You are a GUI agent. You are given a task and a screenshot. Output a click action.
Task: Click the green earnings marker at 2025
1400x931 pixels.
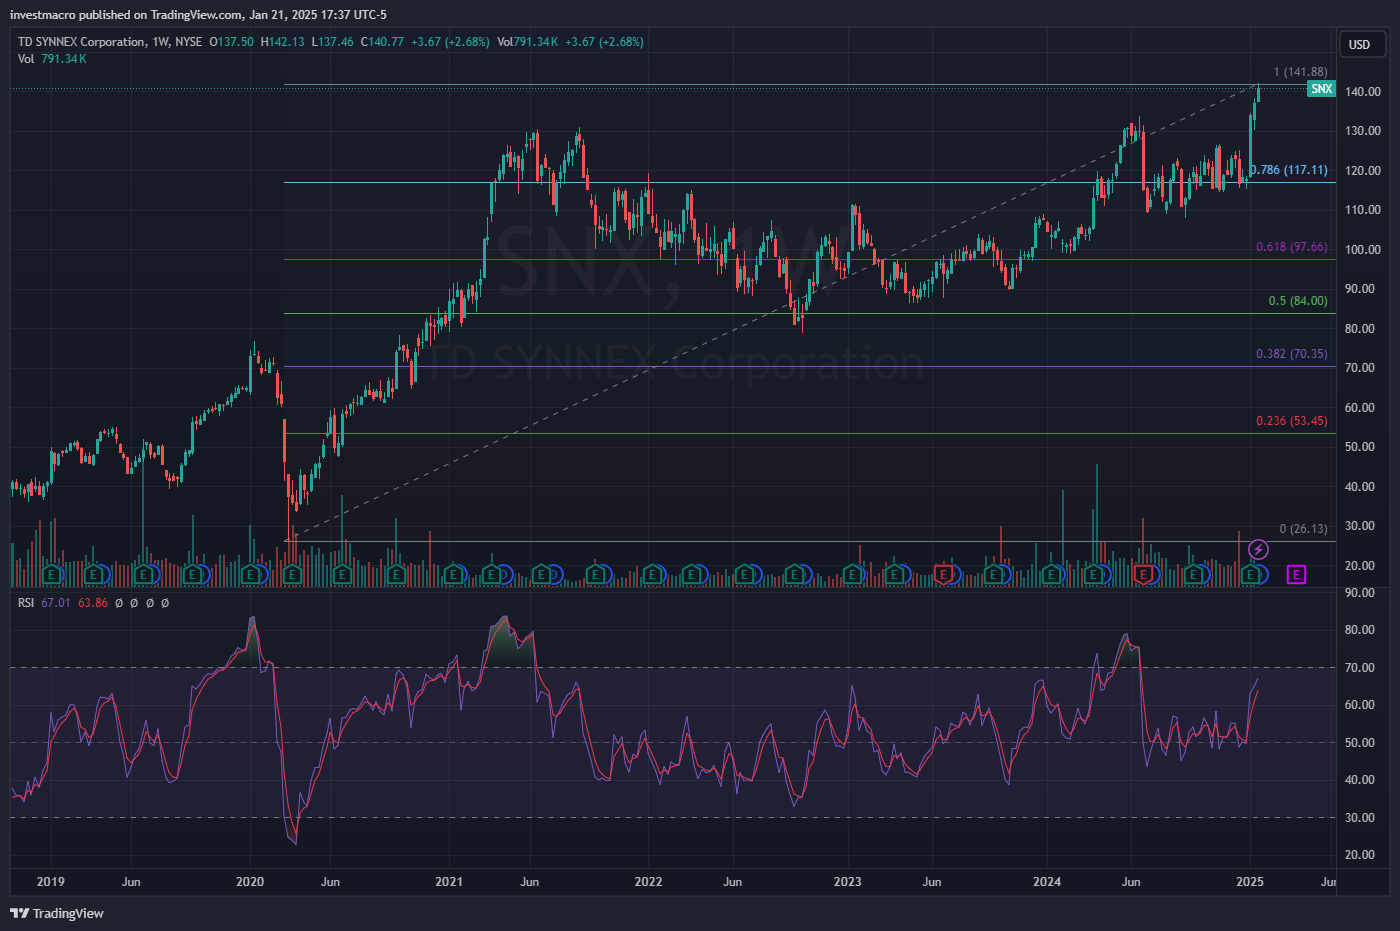click(x=1250, y=574)
